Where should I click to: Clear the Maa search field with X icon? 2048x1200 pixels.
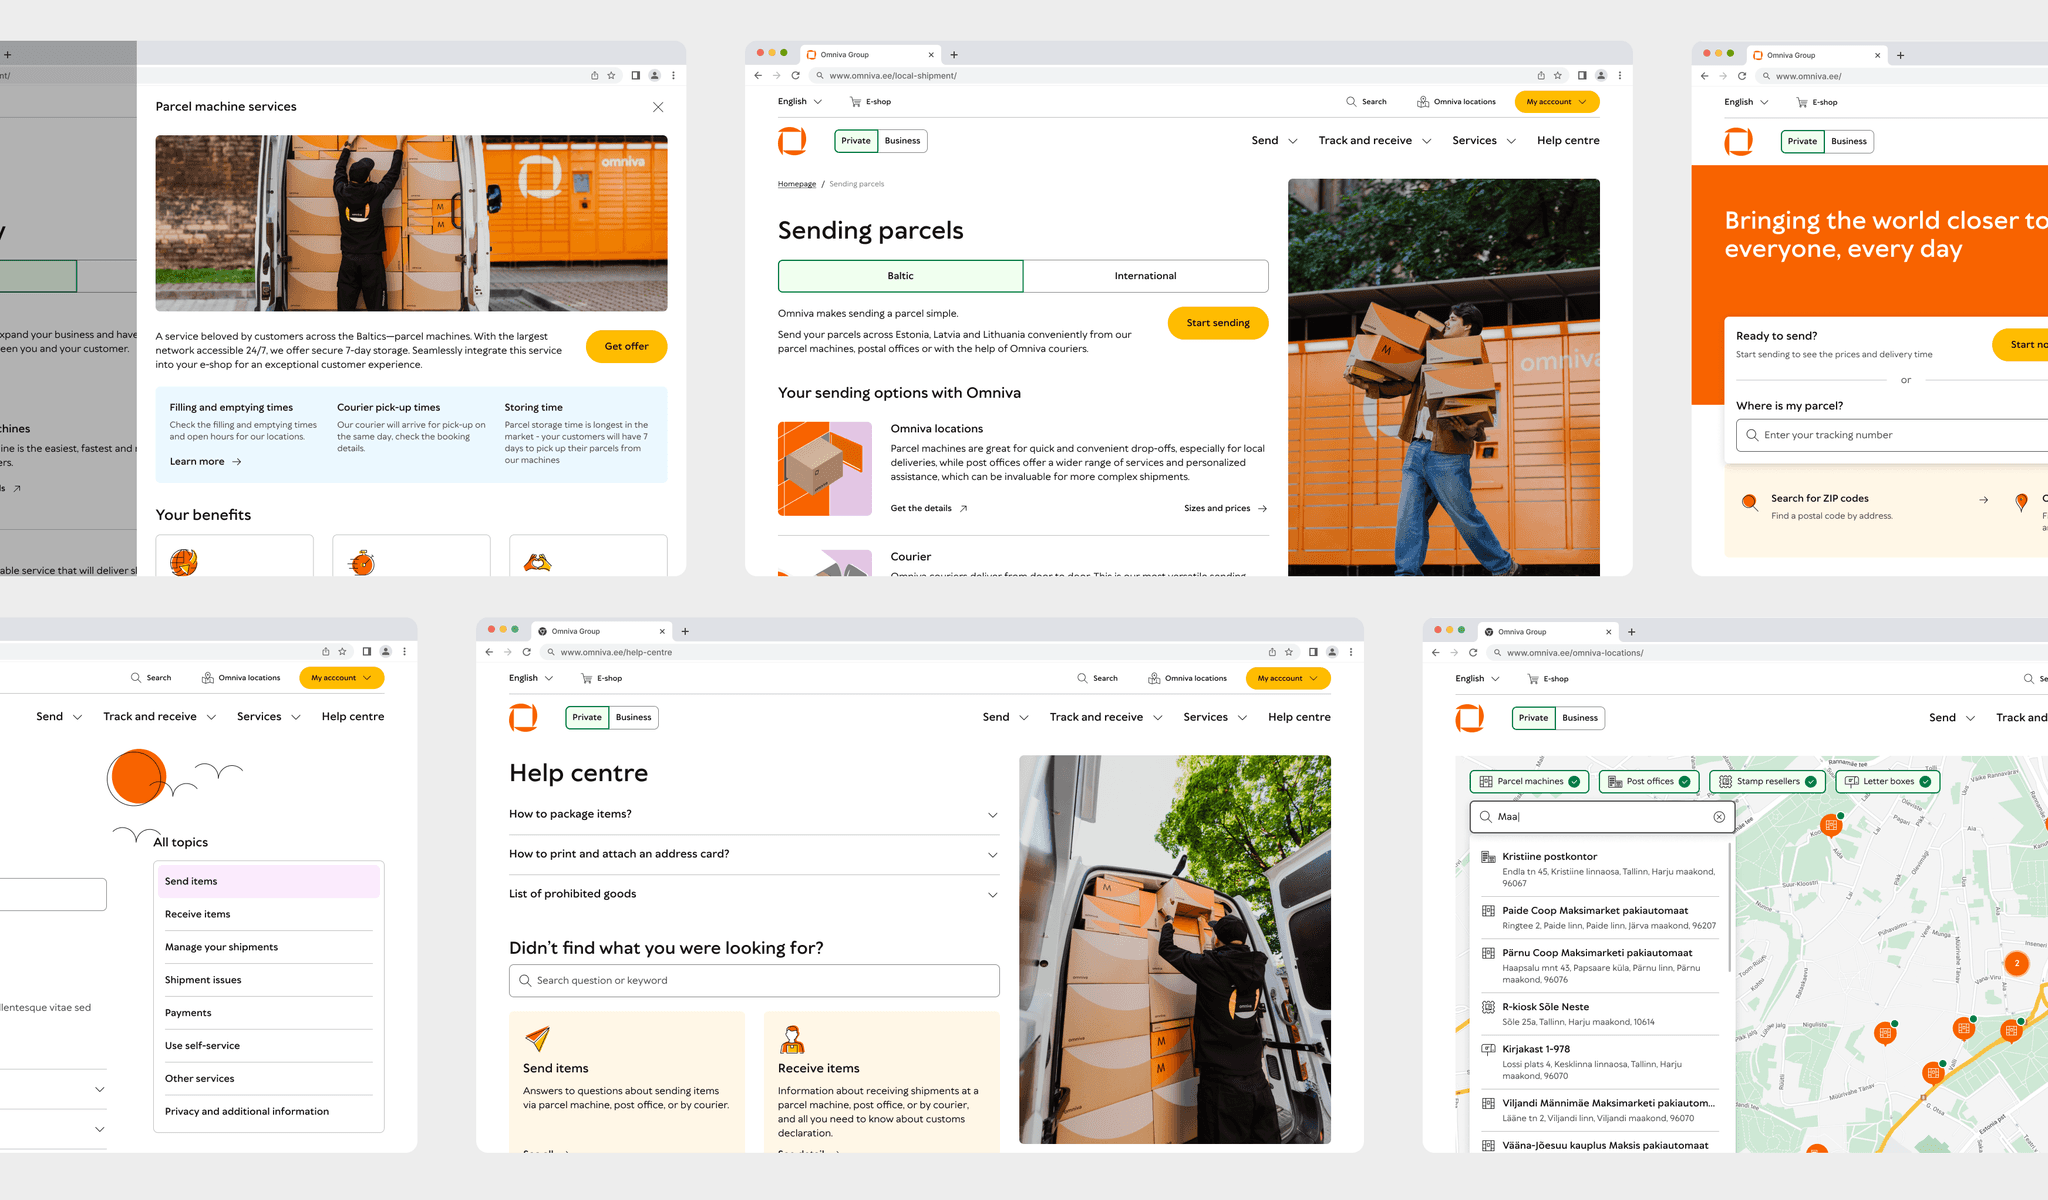1719,817
